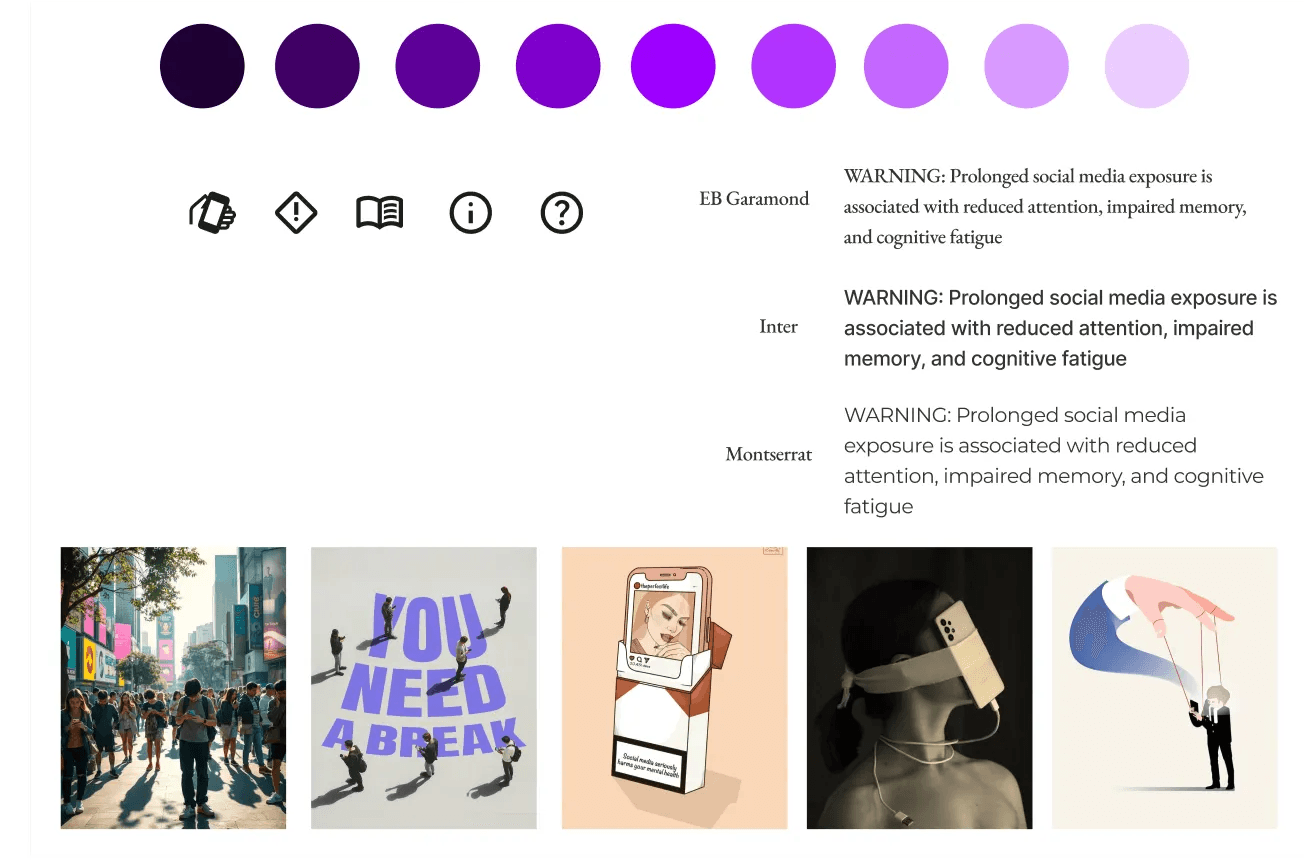Open the puppet hand illustration thumbnail
This screenshot has width=1304, height=860.
[x=1165, y=688]
